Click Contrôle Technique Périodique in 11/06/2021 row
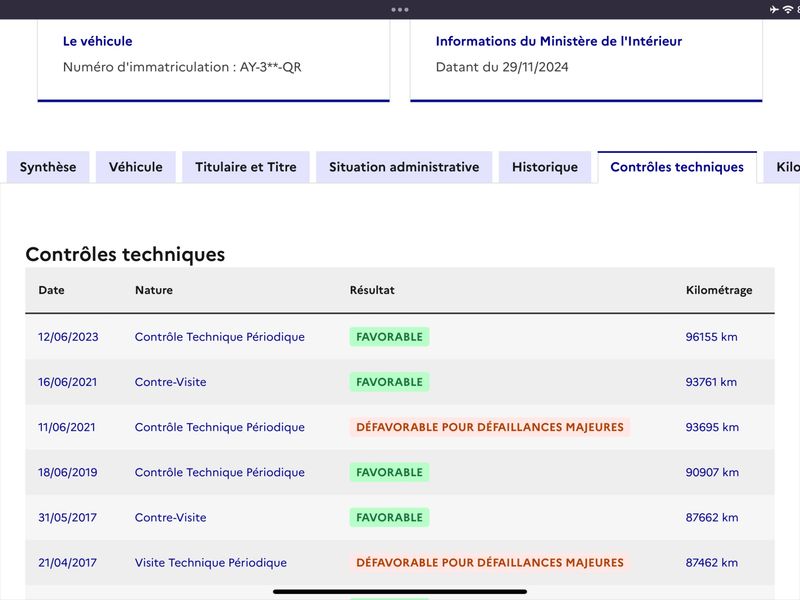The width and height of the screenshot is (800, 600). (219, 427)
